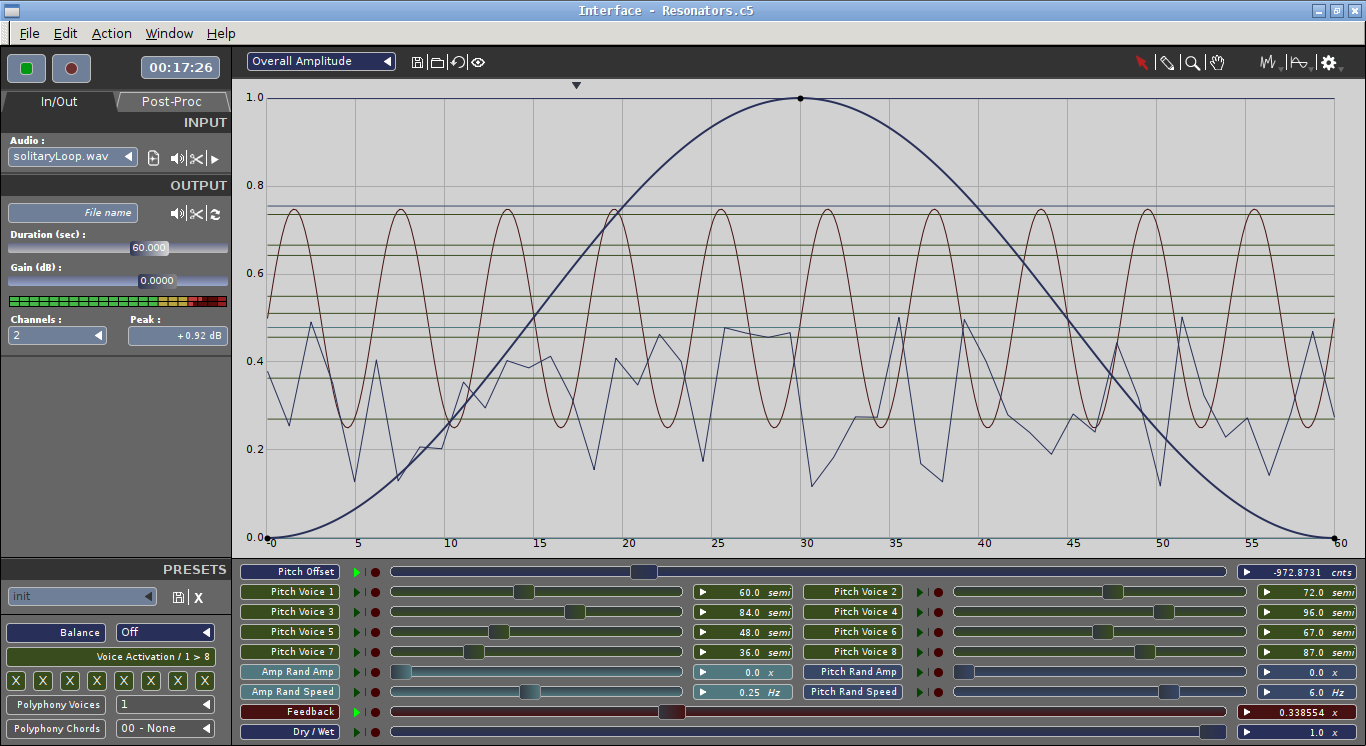Screen dimensions: 1366x746
Task: Load a new input sound file
Action: (154, 158)
